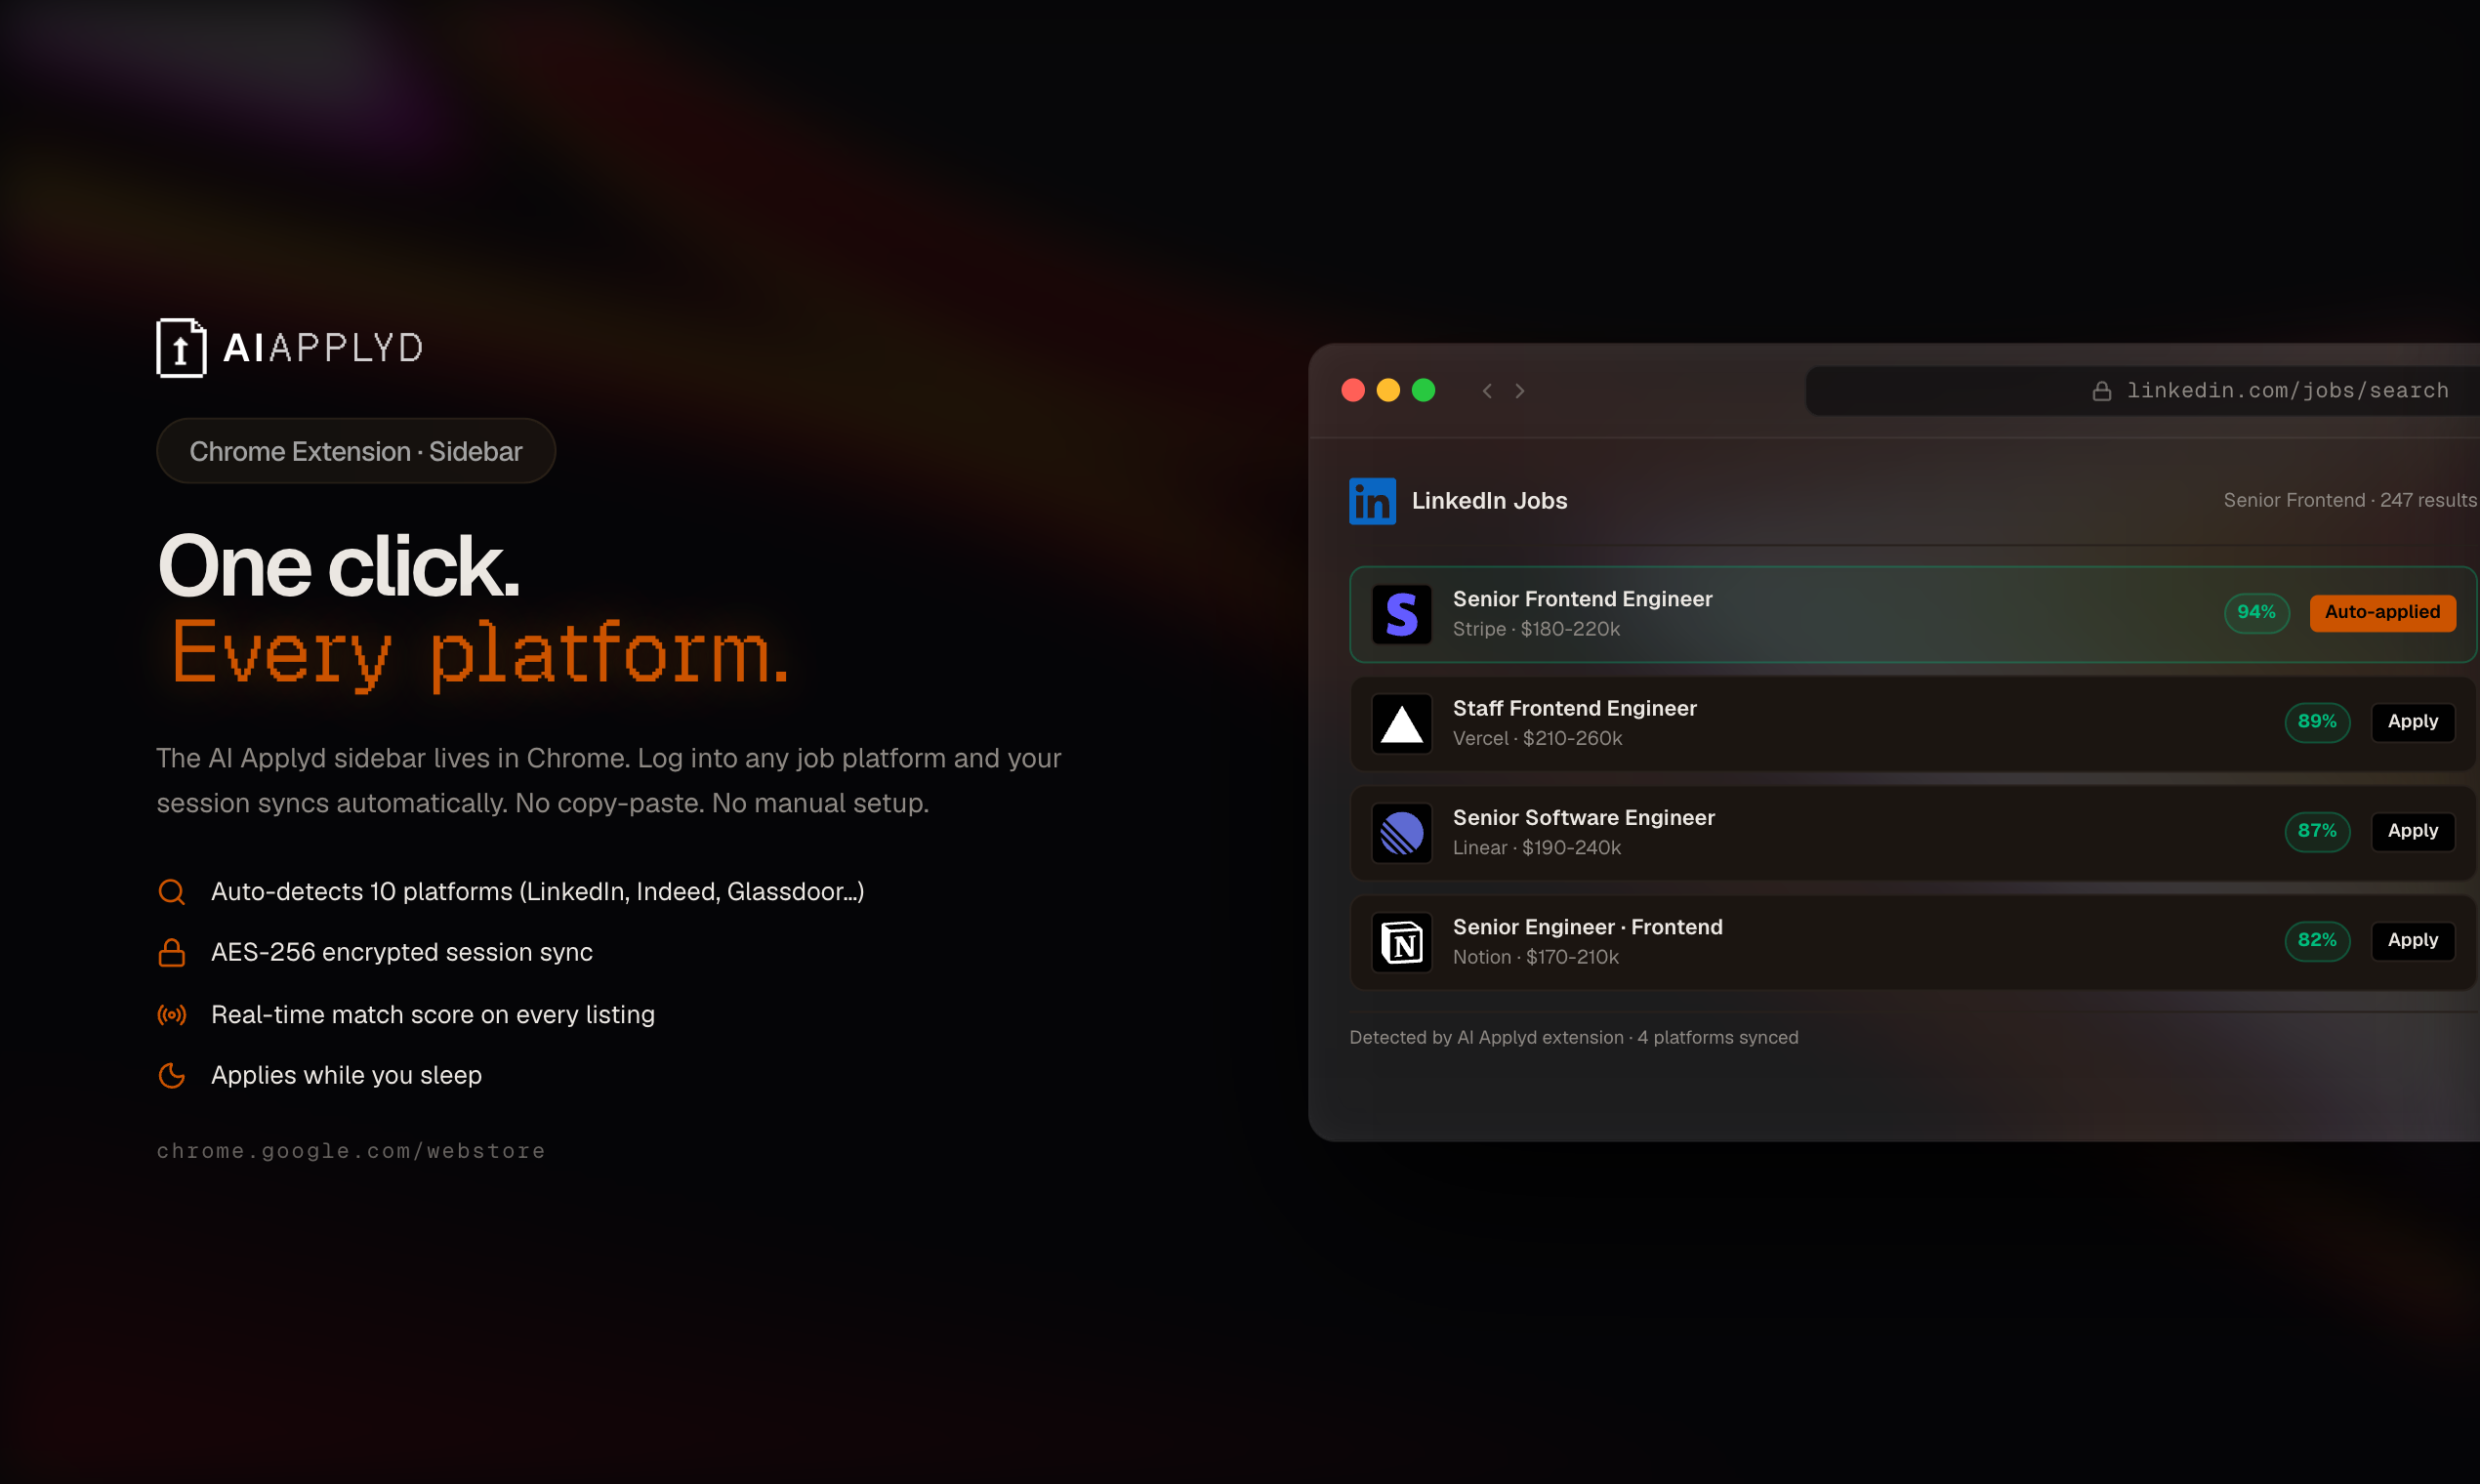Click the Linear company logo

(x=1401, y=832)
